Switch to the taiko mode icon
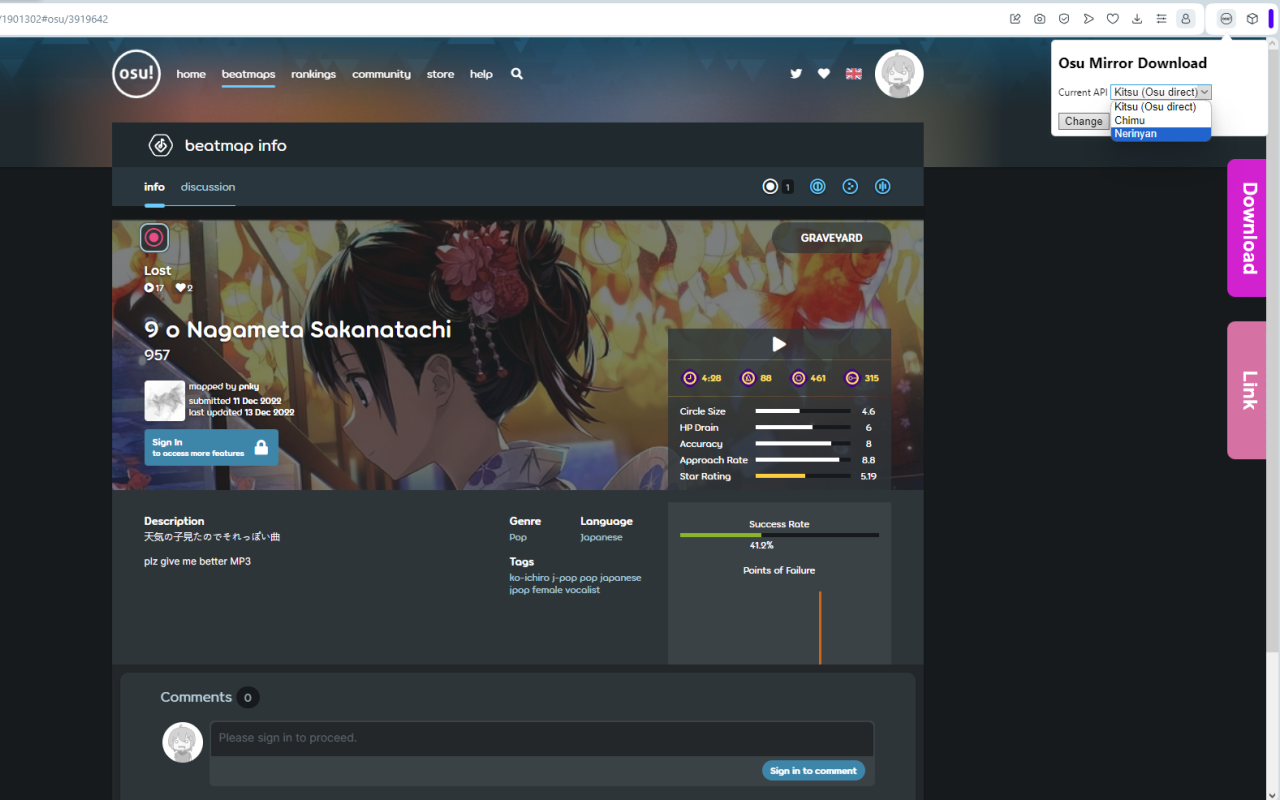 click(x=818, y=186)
